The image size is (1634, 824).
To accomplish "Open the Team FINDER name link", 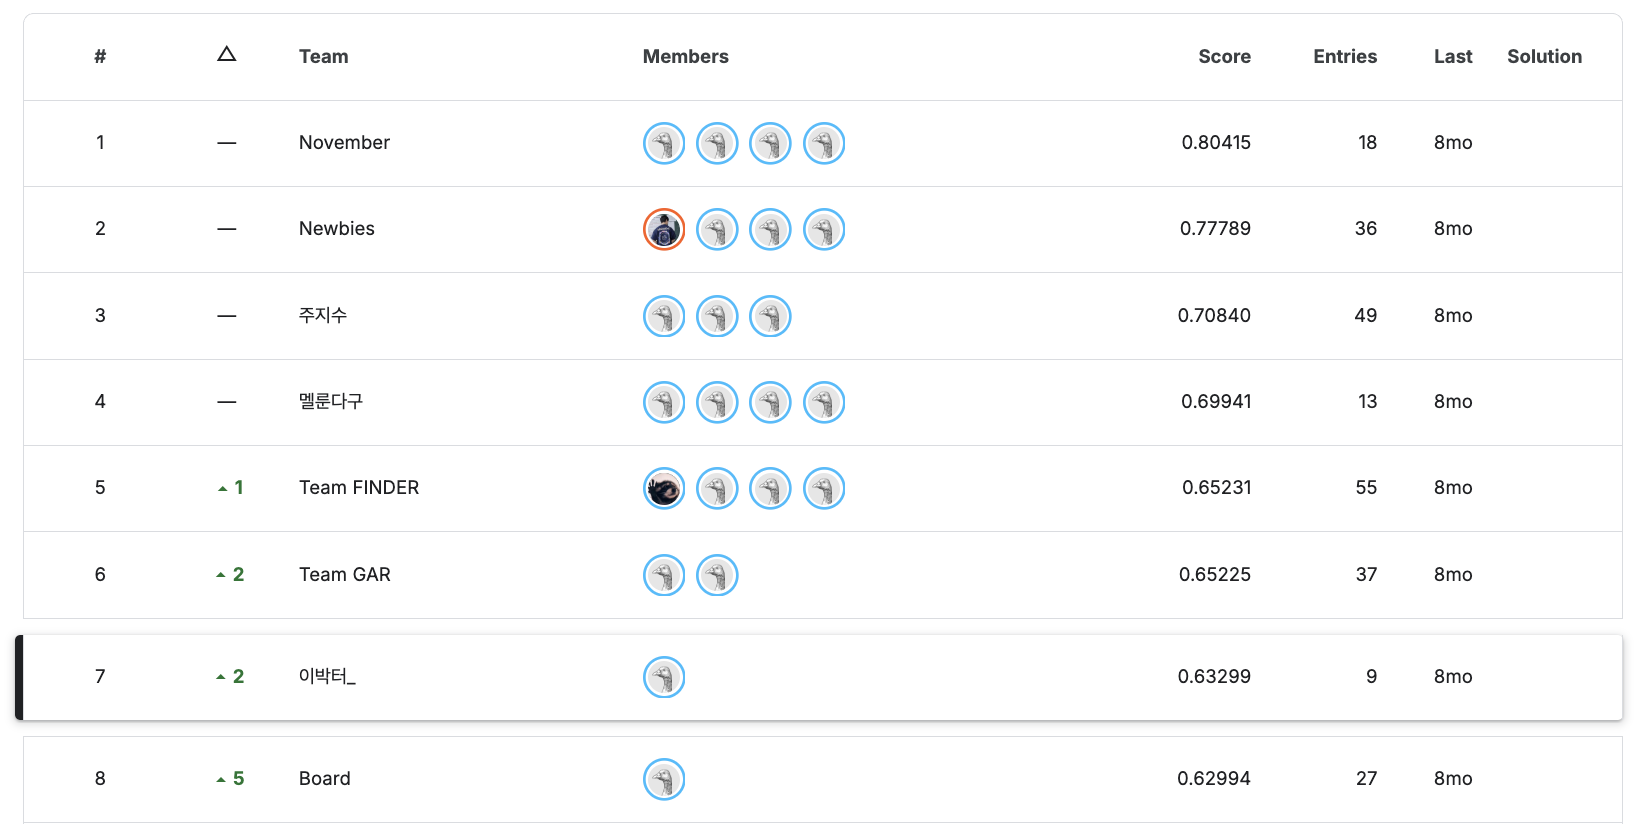I will 359,488.
